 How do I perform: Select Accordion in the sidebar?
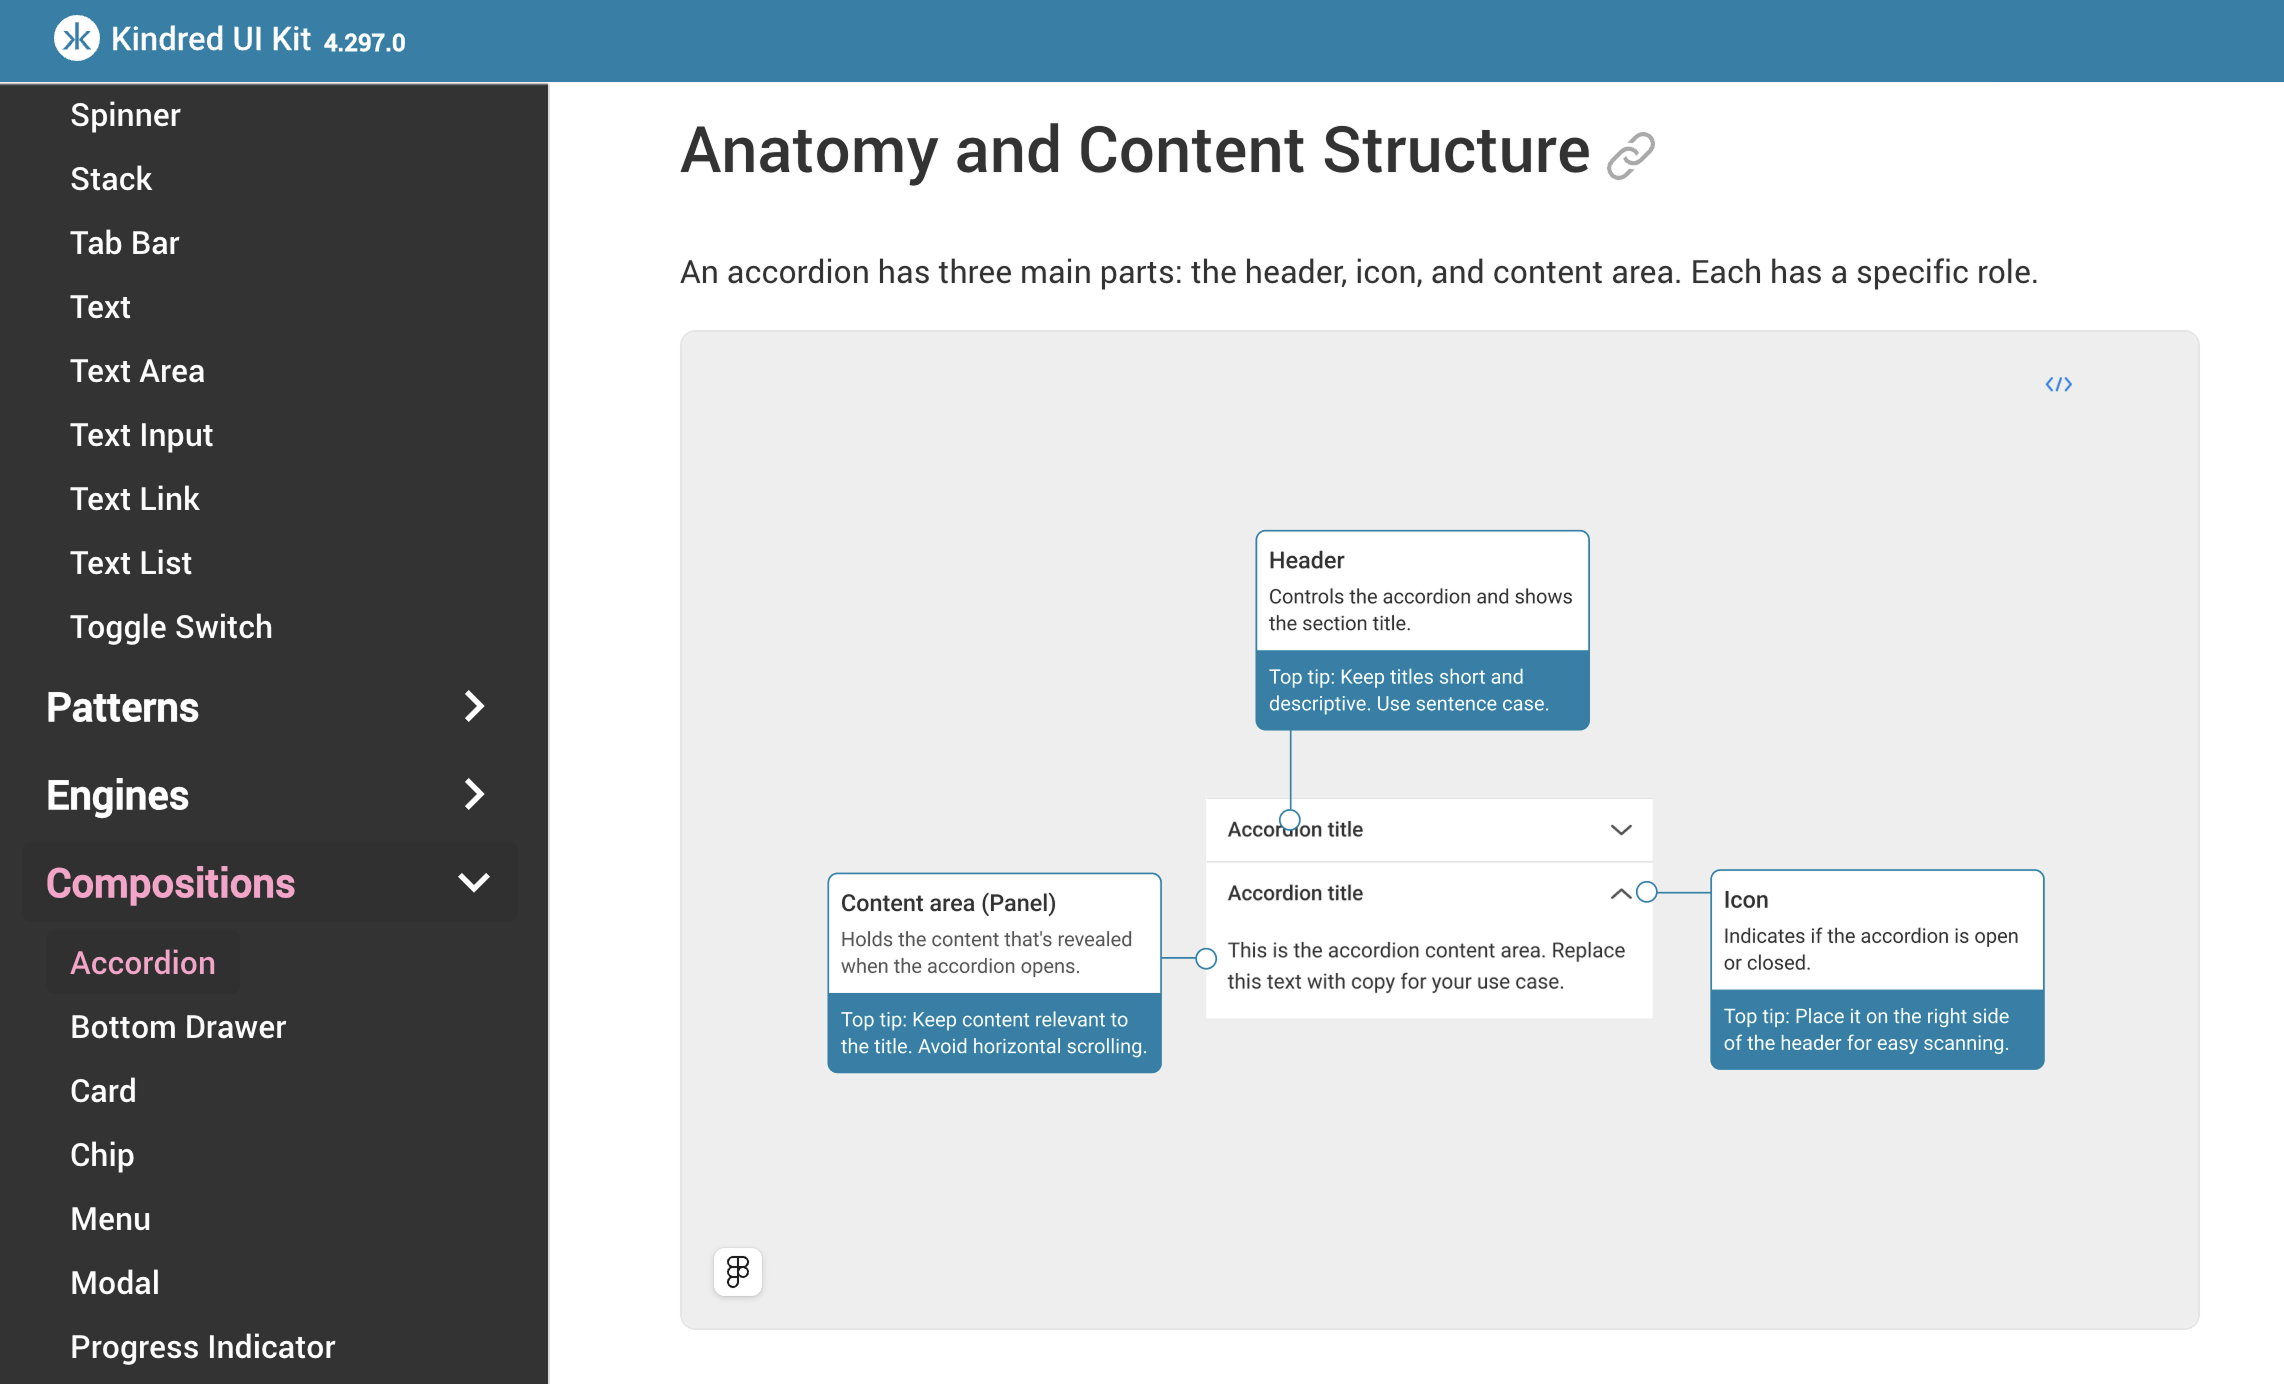[143, 962]
